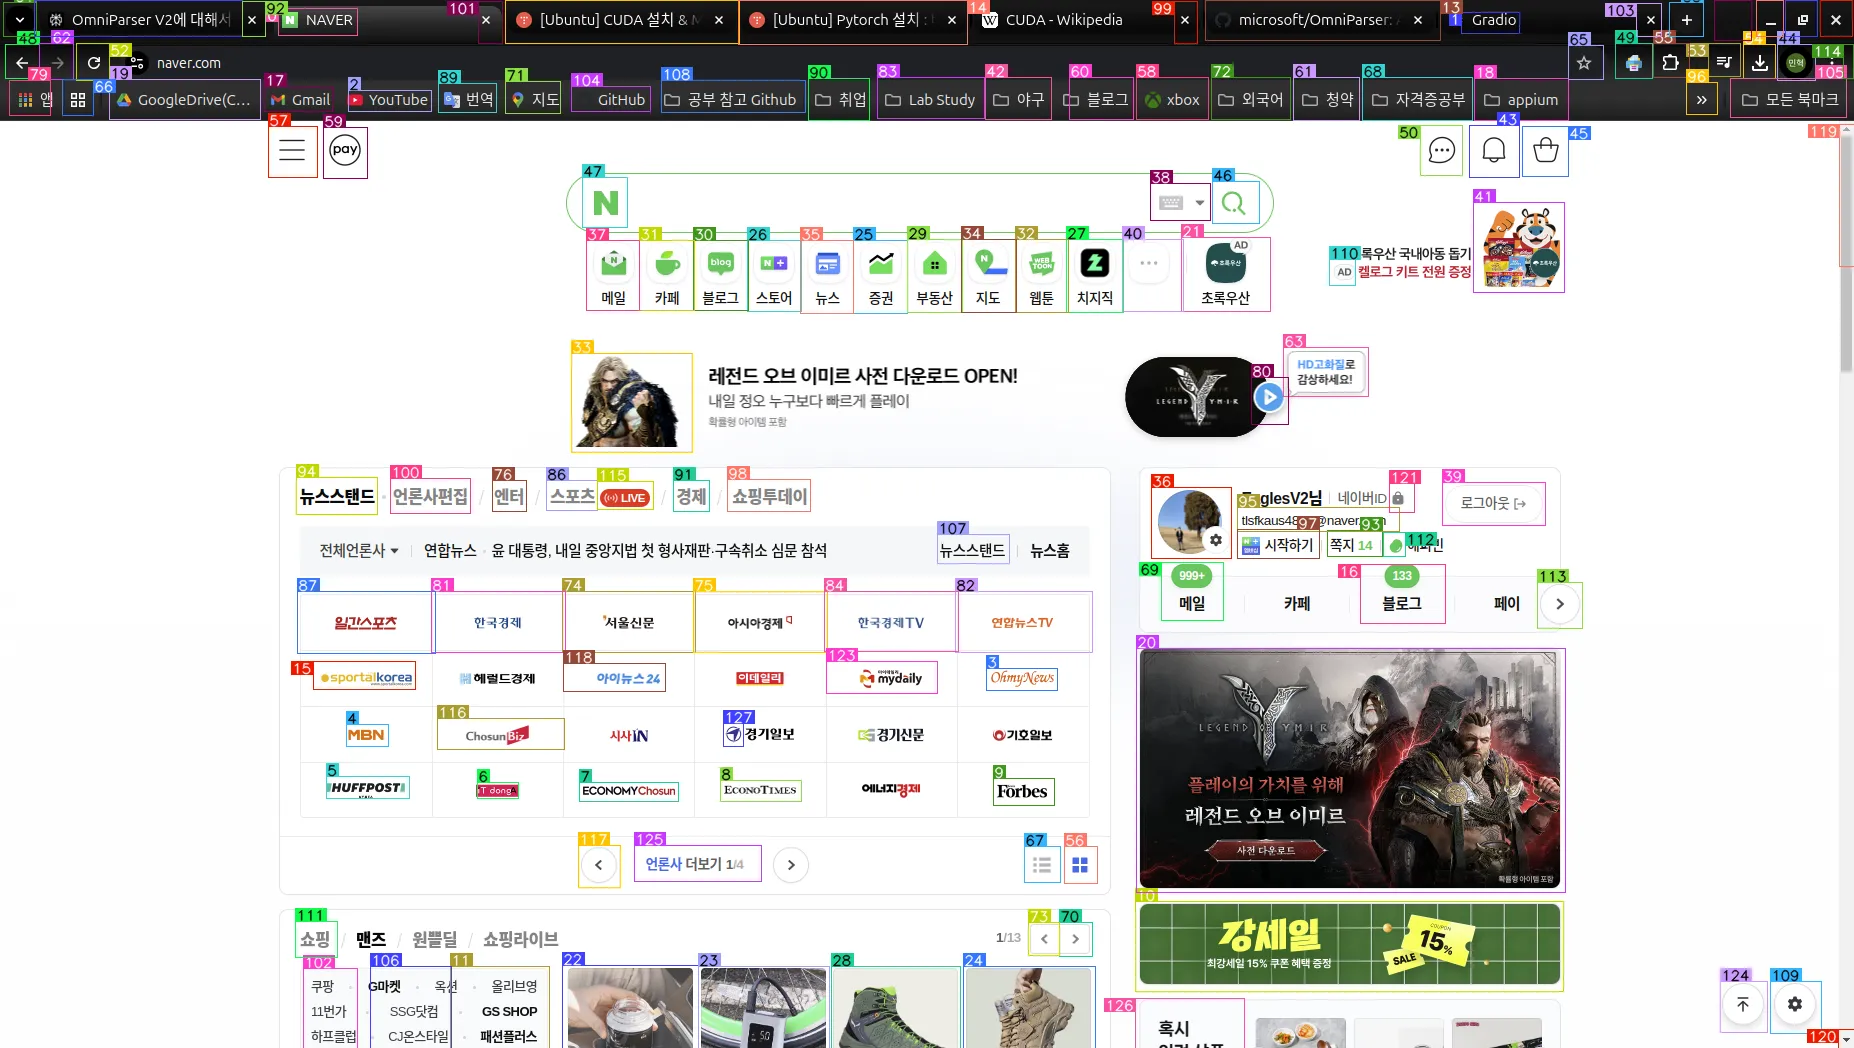Click the scroll-to-top arrow button

(1743, 1004)
